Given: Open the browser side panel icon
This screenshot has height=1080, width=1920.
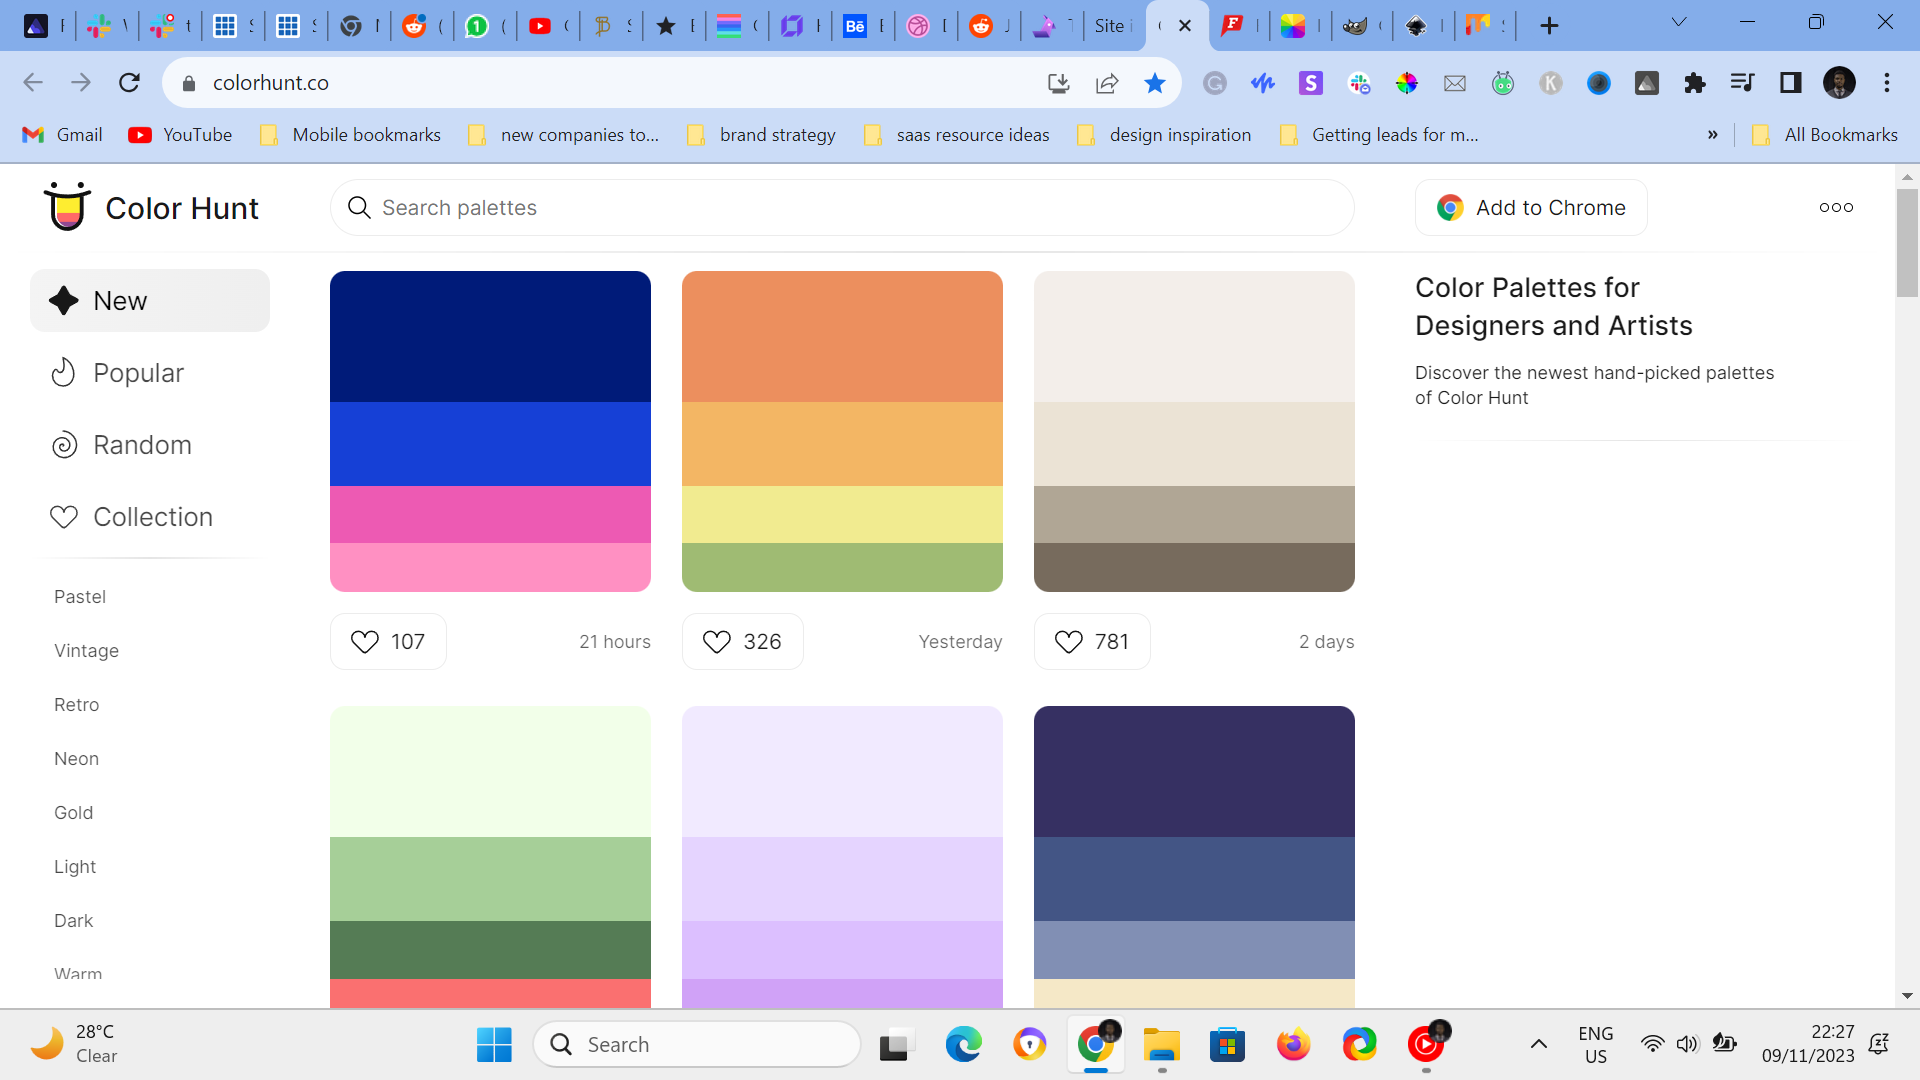Looking at the screenshot, I should click(x=1790, y=83).
